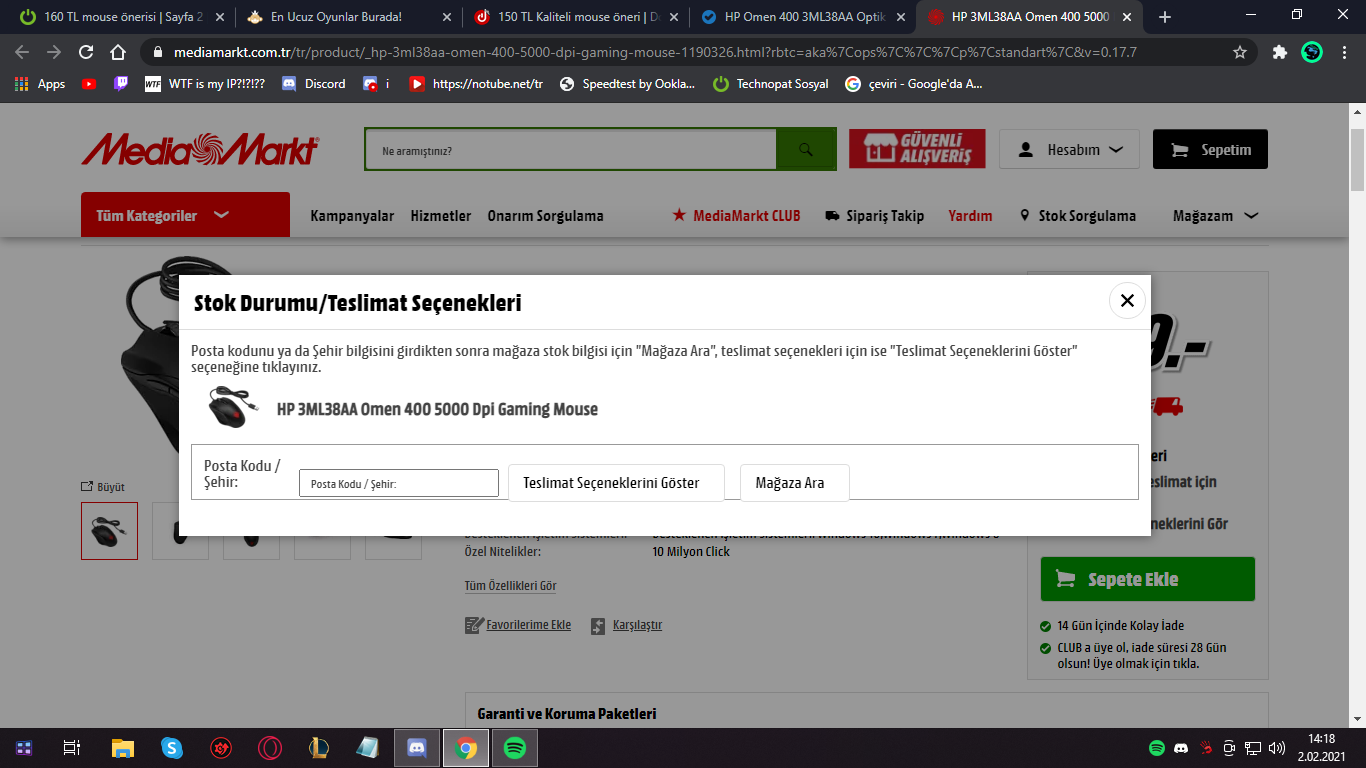Launch League of Legends from the taskbar

click(x=318, y=748)
